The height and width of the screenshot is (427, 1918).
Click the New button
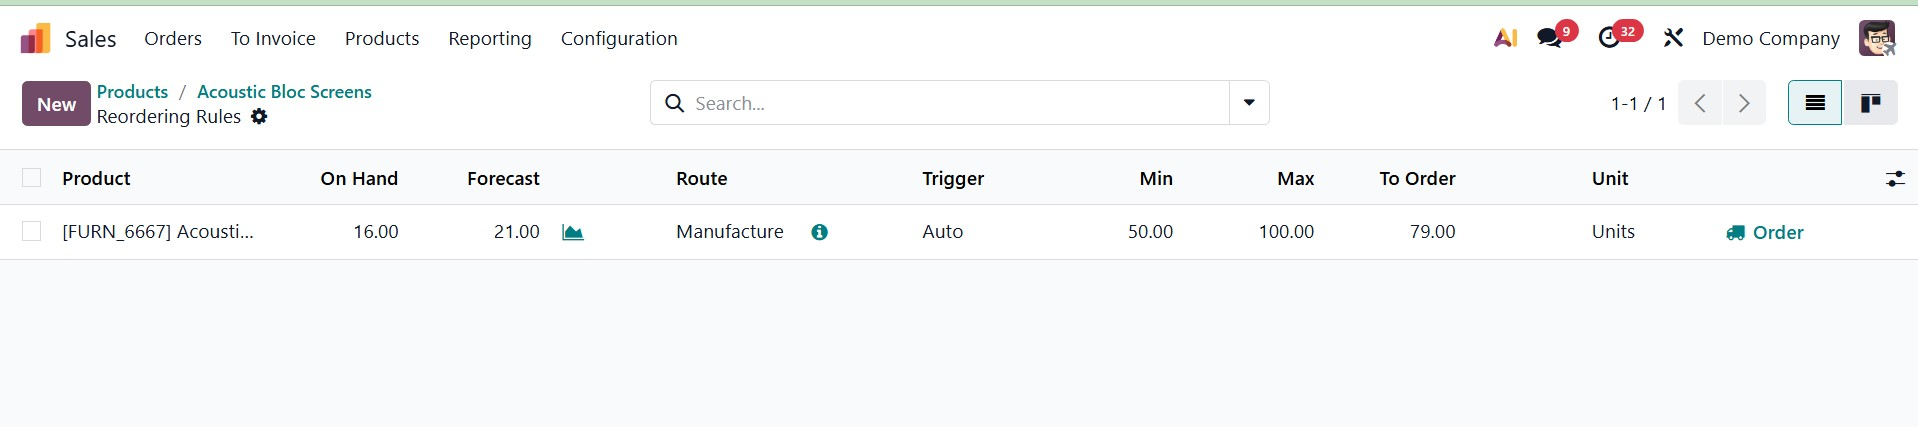click(x=56, y=104)
